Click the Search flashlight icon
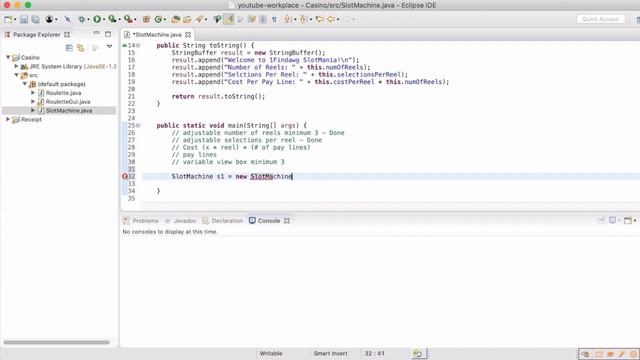Screen dimensions: 640x360 click(x=199, y=19)
